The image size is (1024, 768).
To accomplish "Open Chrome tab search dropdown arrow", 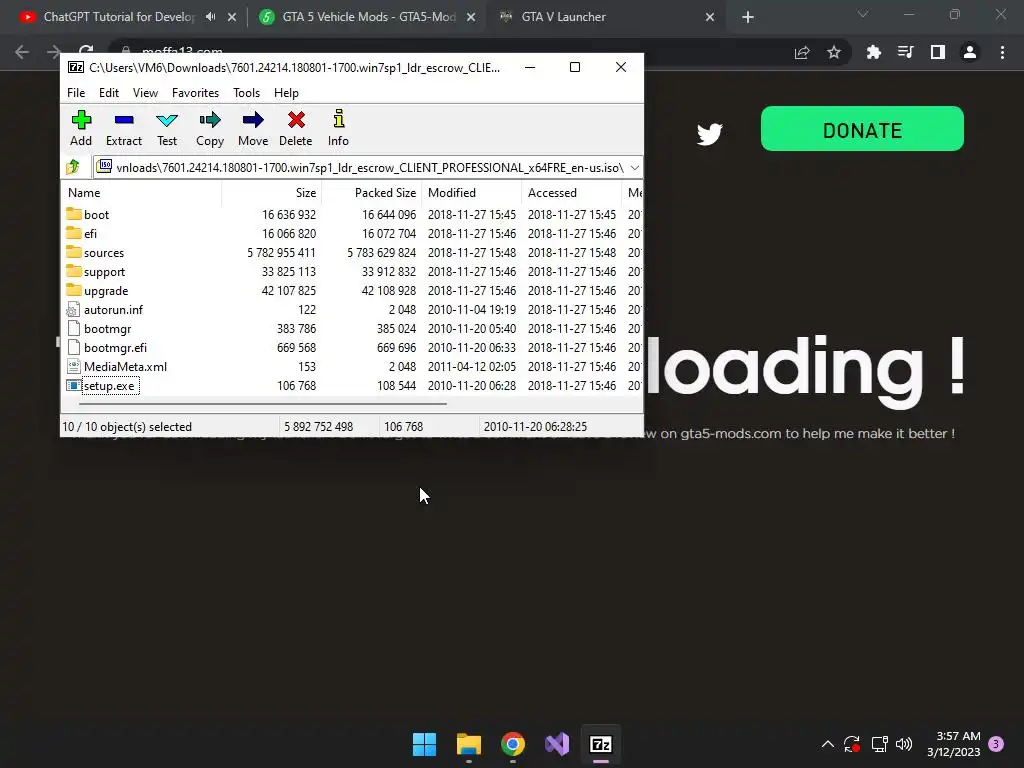I will click(863, 14).
